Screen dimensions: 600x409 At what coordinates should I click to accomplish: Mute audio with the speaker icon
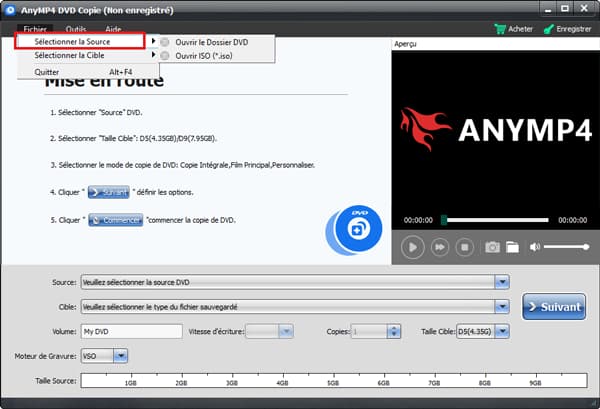[535, 247]
